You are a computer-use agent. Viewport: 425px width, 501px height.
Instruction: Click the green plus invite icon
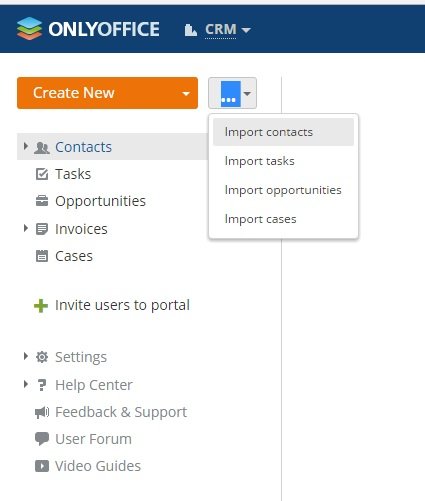[x=41, y=306]
